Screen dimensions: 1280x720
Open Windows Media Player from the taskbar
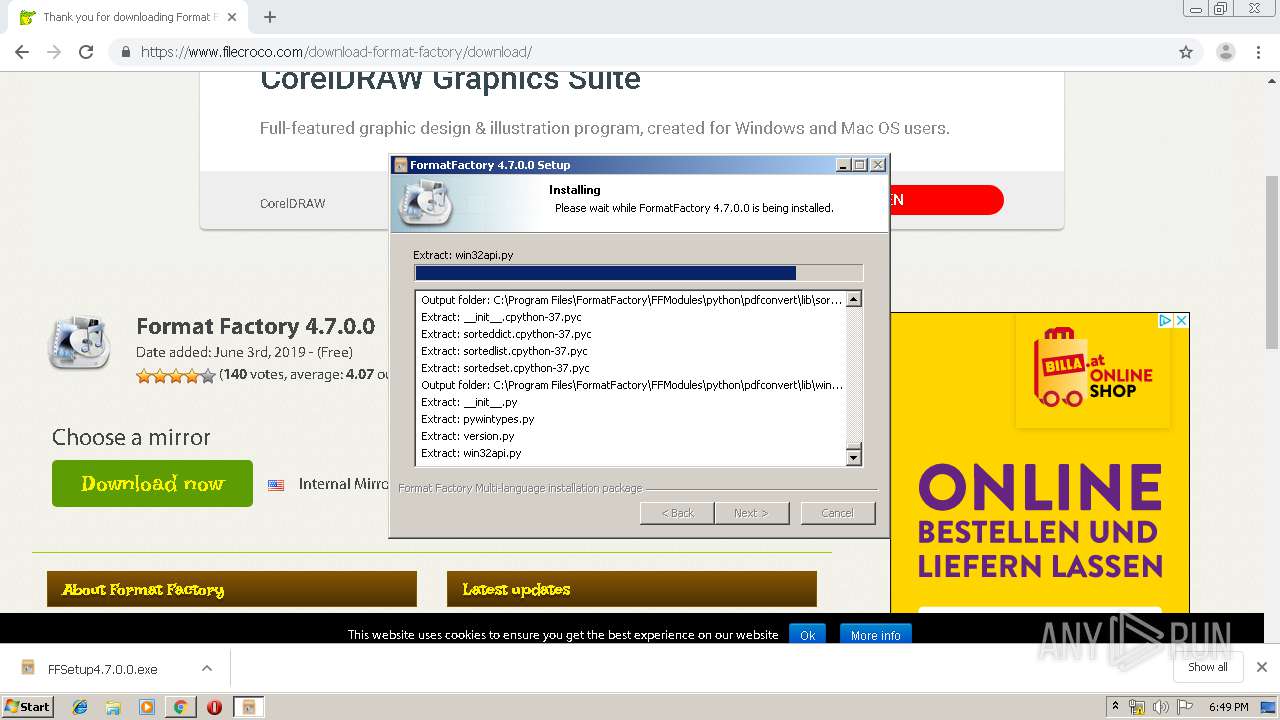[147, 707]
